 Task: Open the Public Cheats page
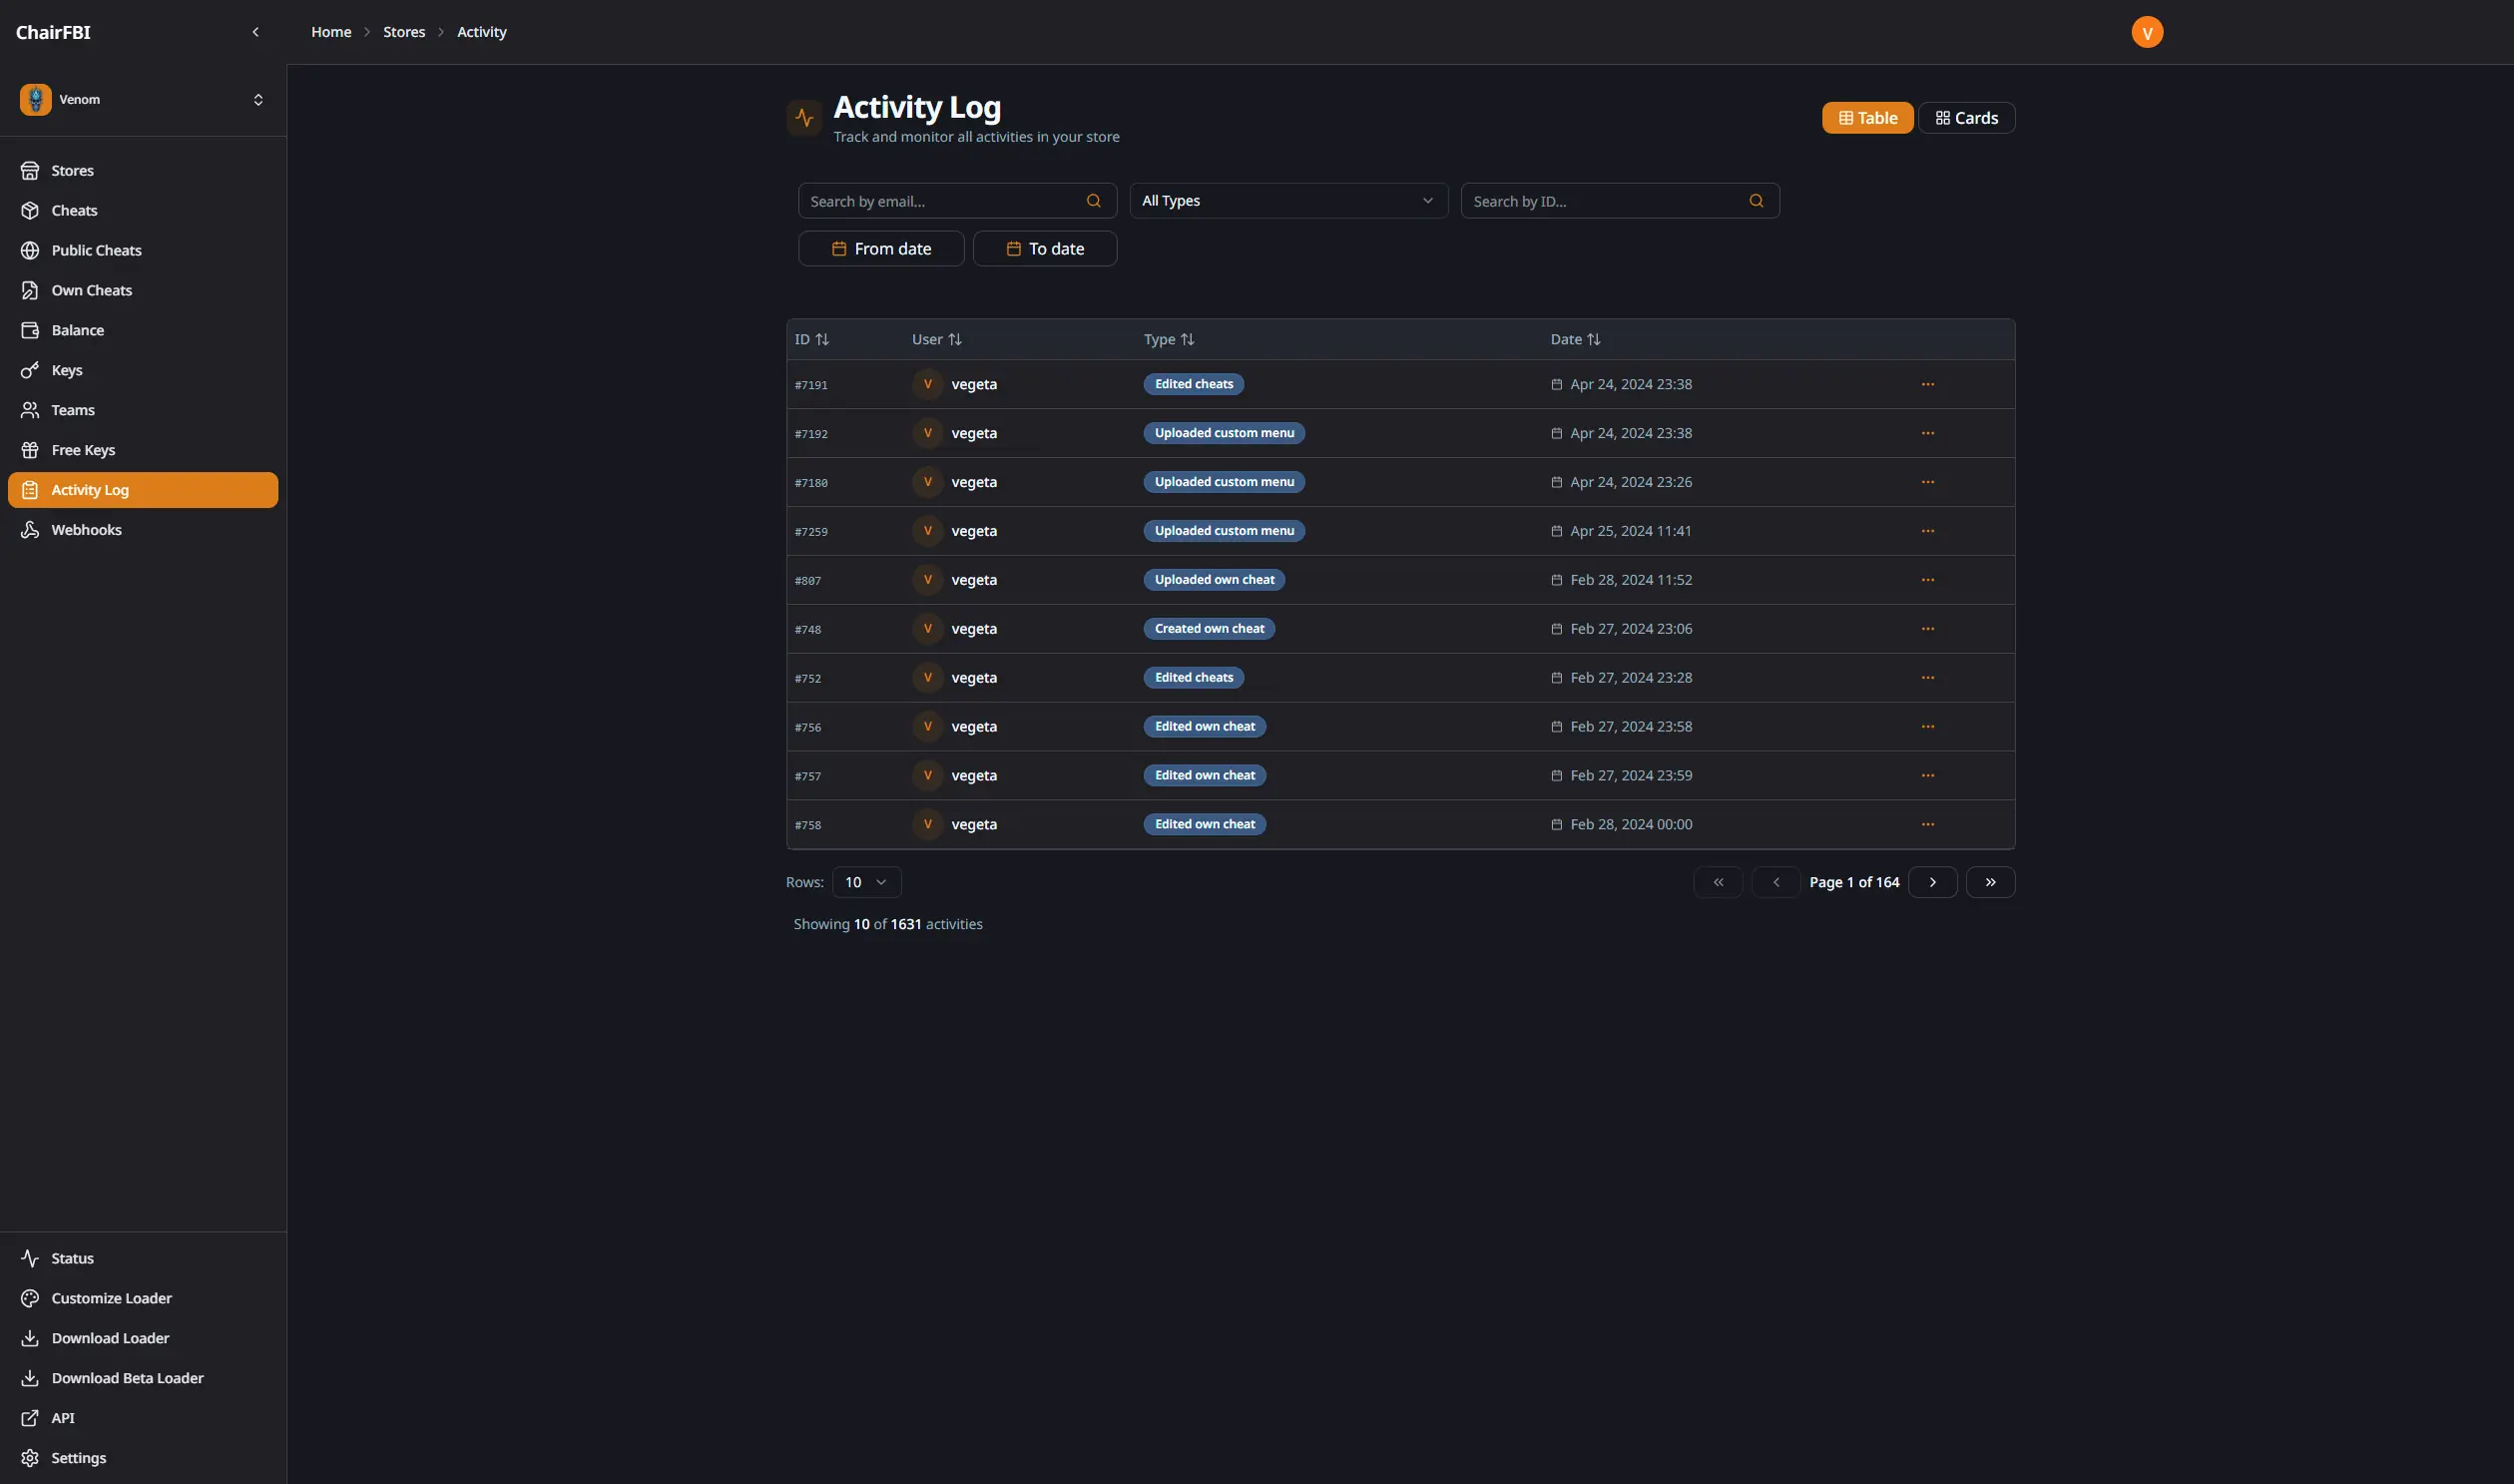96,250
